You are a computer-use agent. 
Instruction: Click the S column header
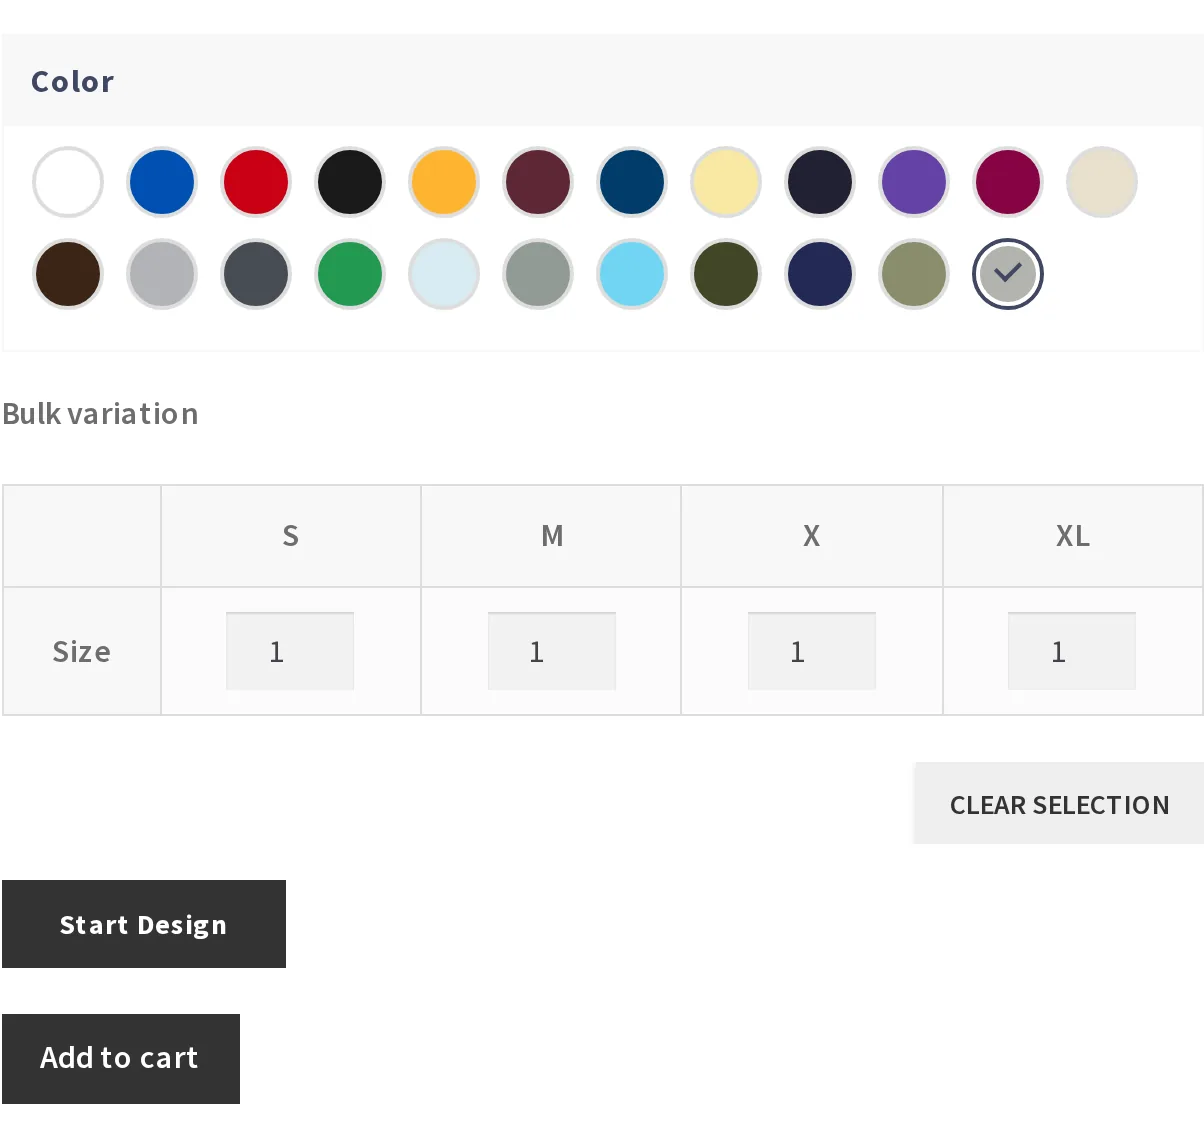pyautogui.click(x=290, y=536)
